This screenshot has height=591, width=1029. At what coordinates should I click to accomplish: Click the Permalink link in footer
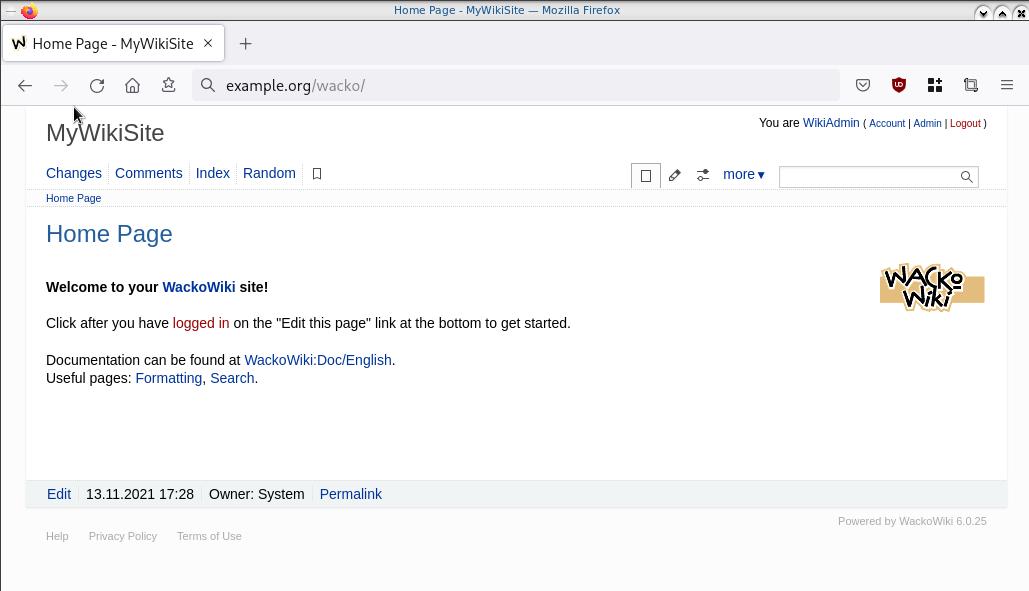coord(350,494)
